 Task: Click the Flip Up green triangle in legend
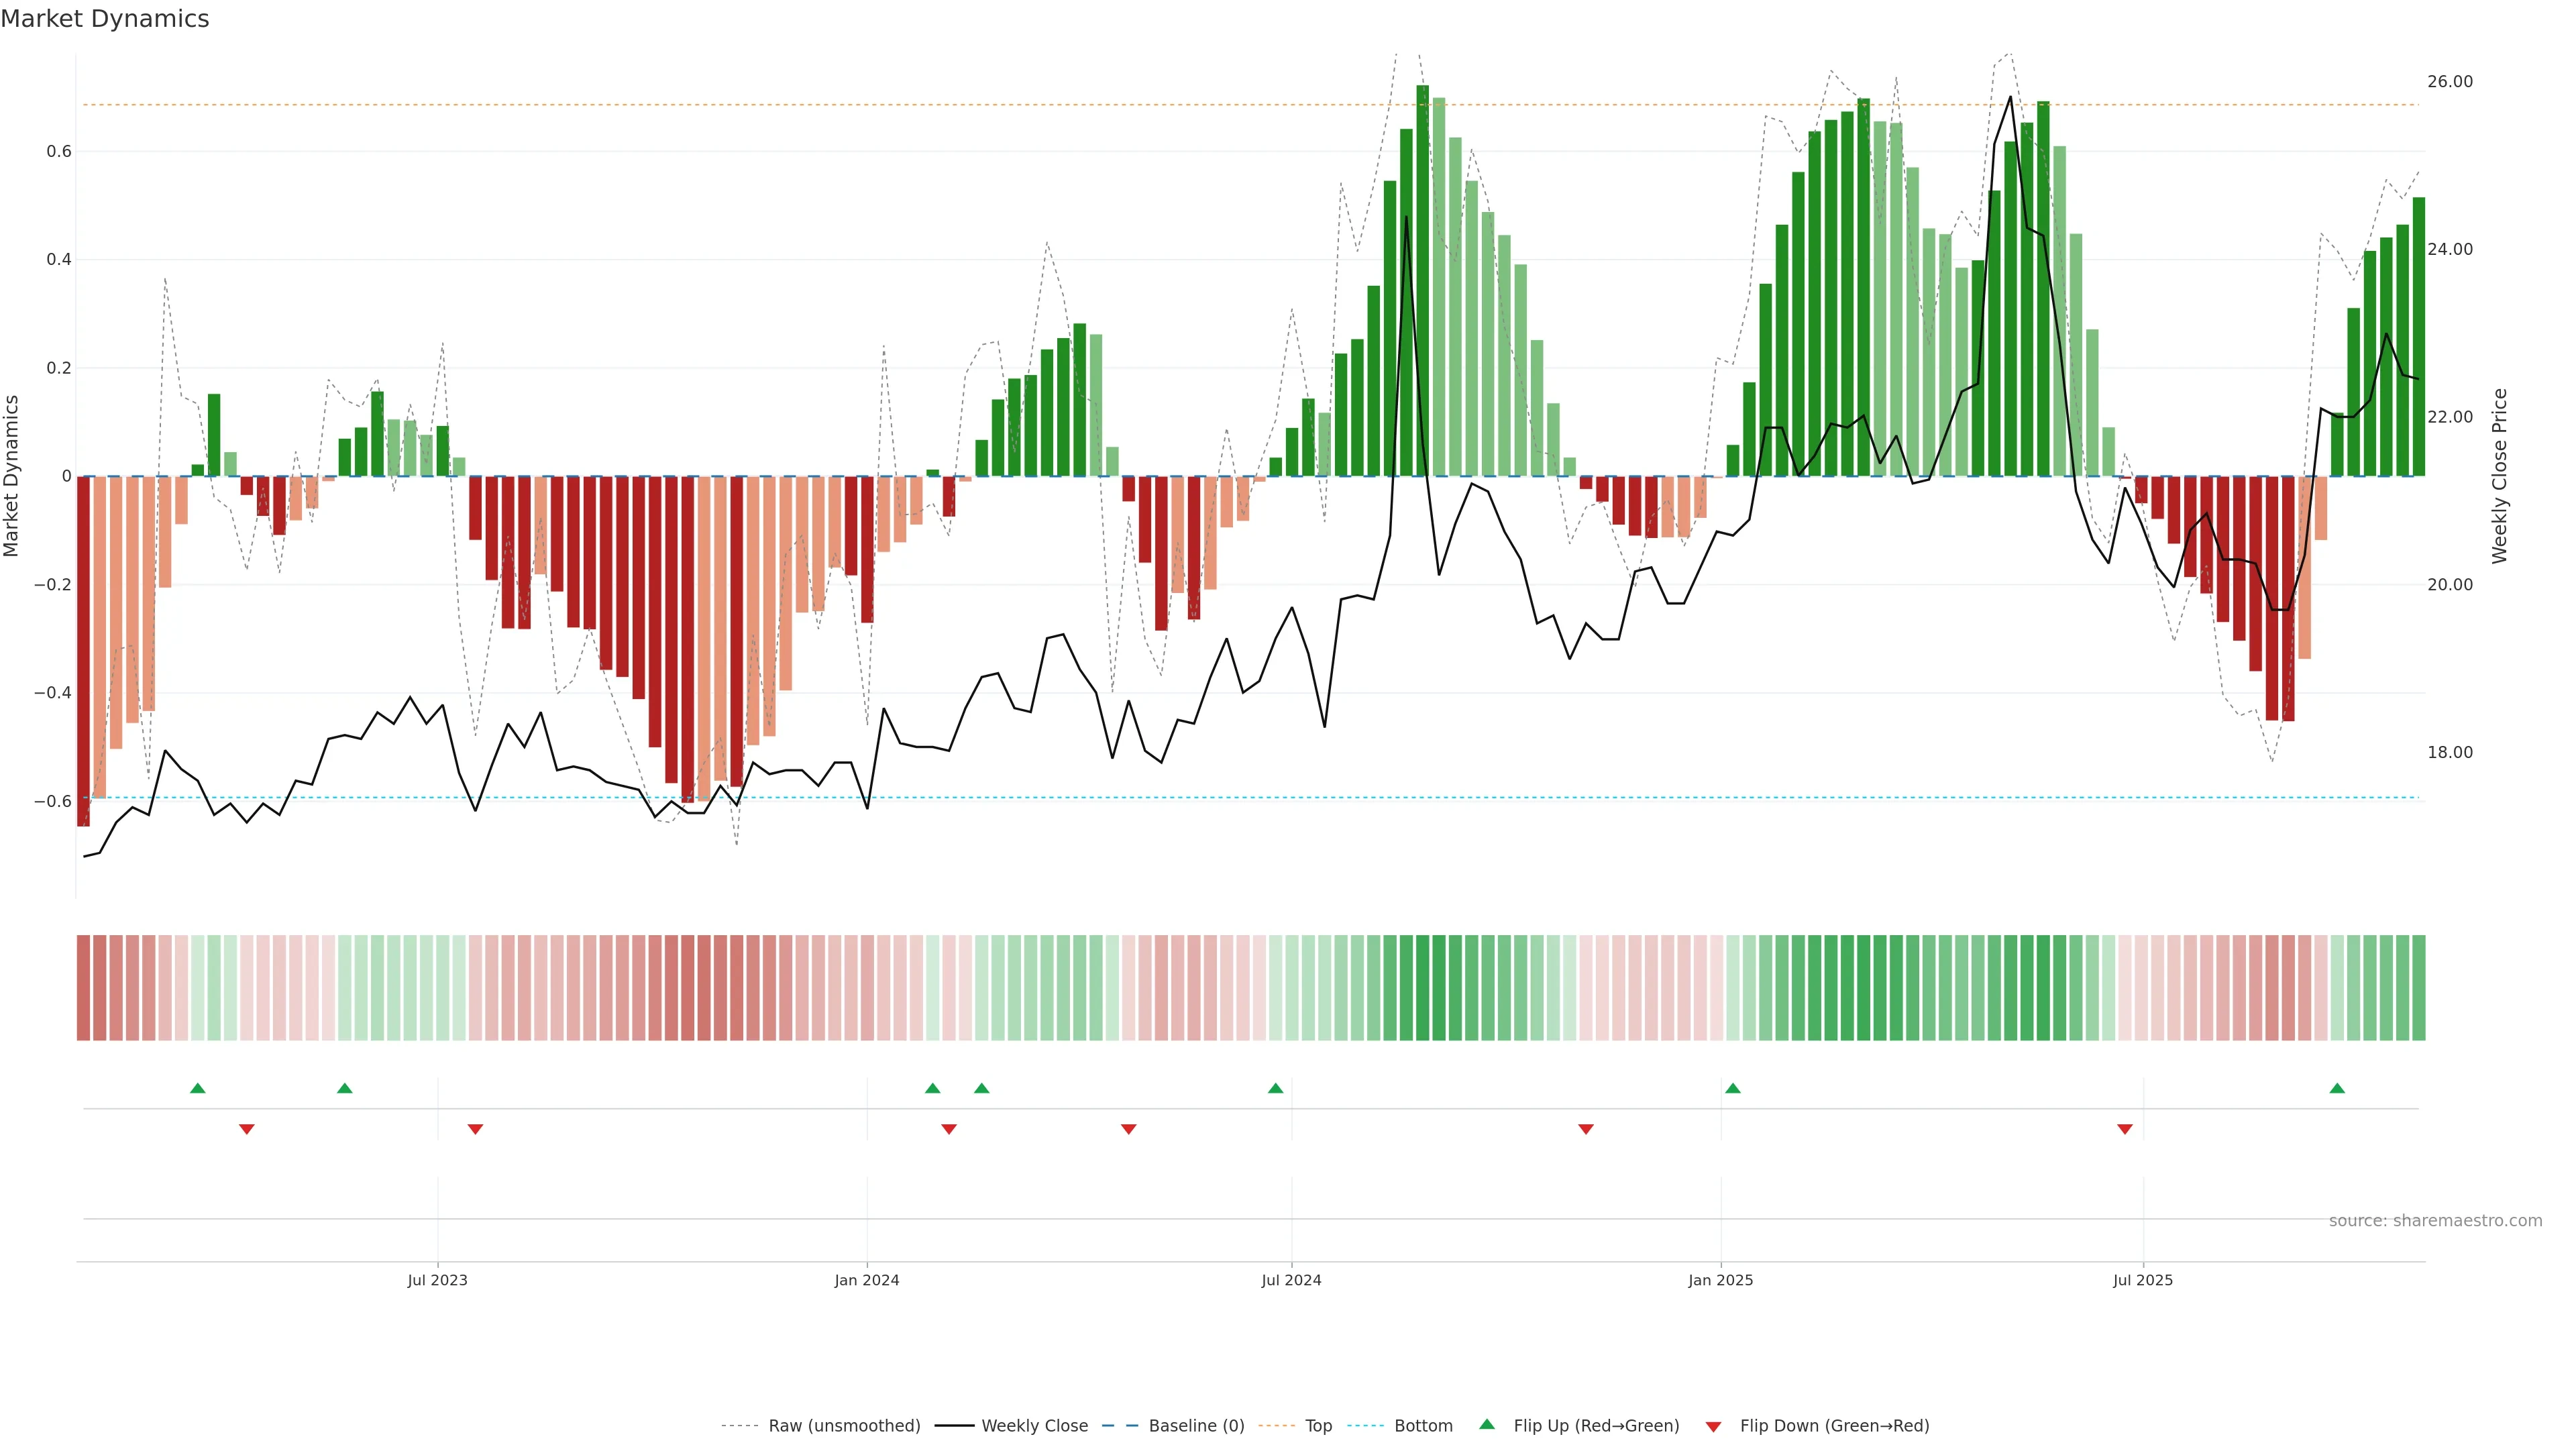1487,1424
